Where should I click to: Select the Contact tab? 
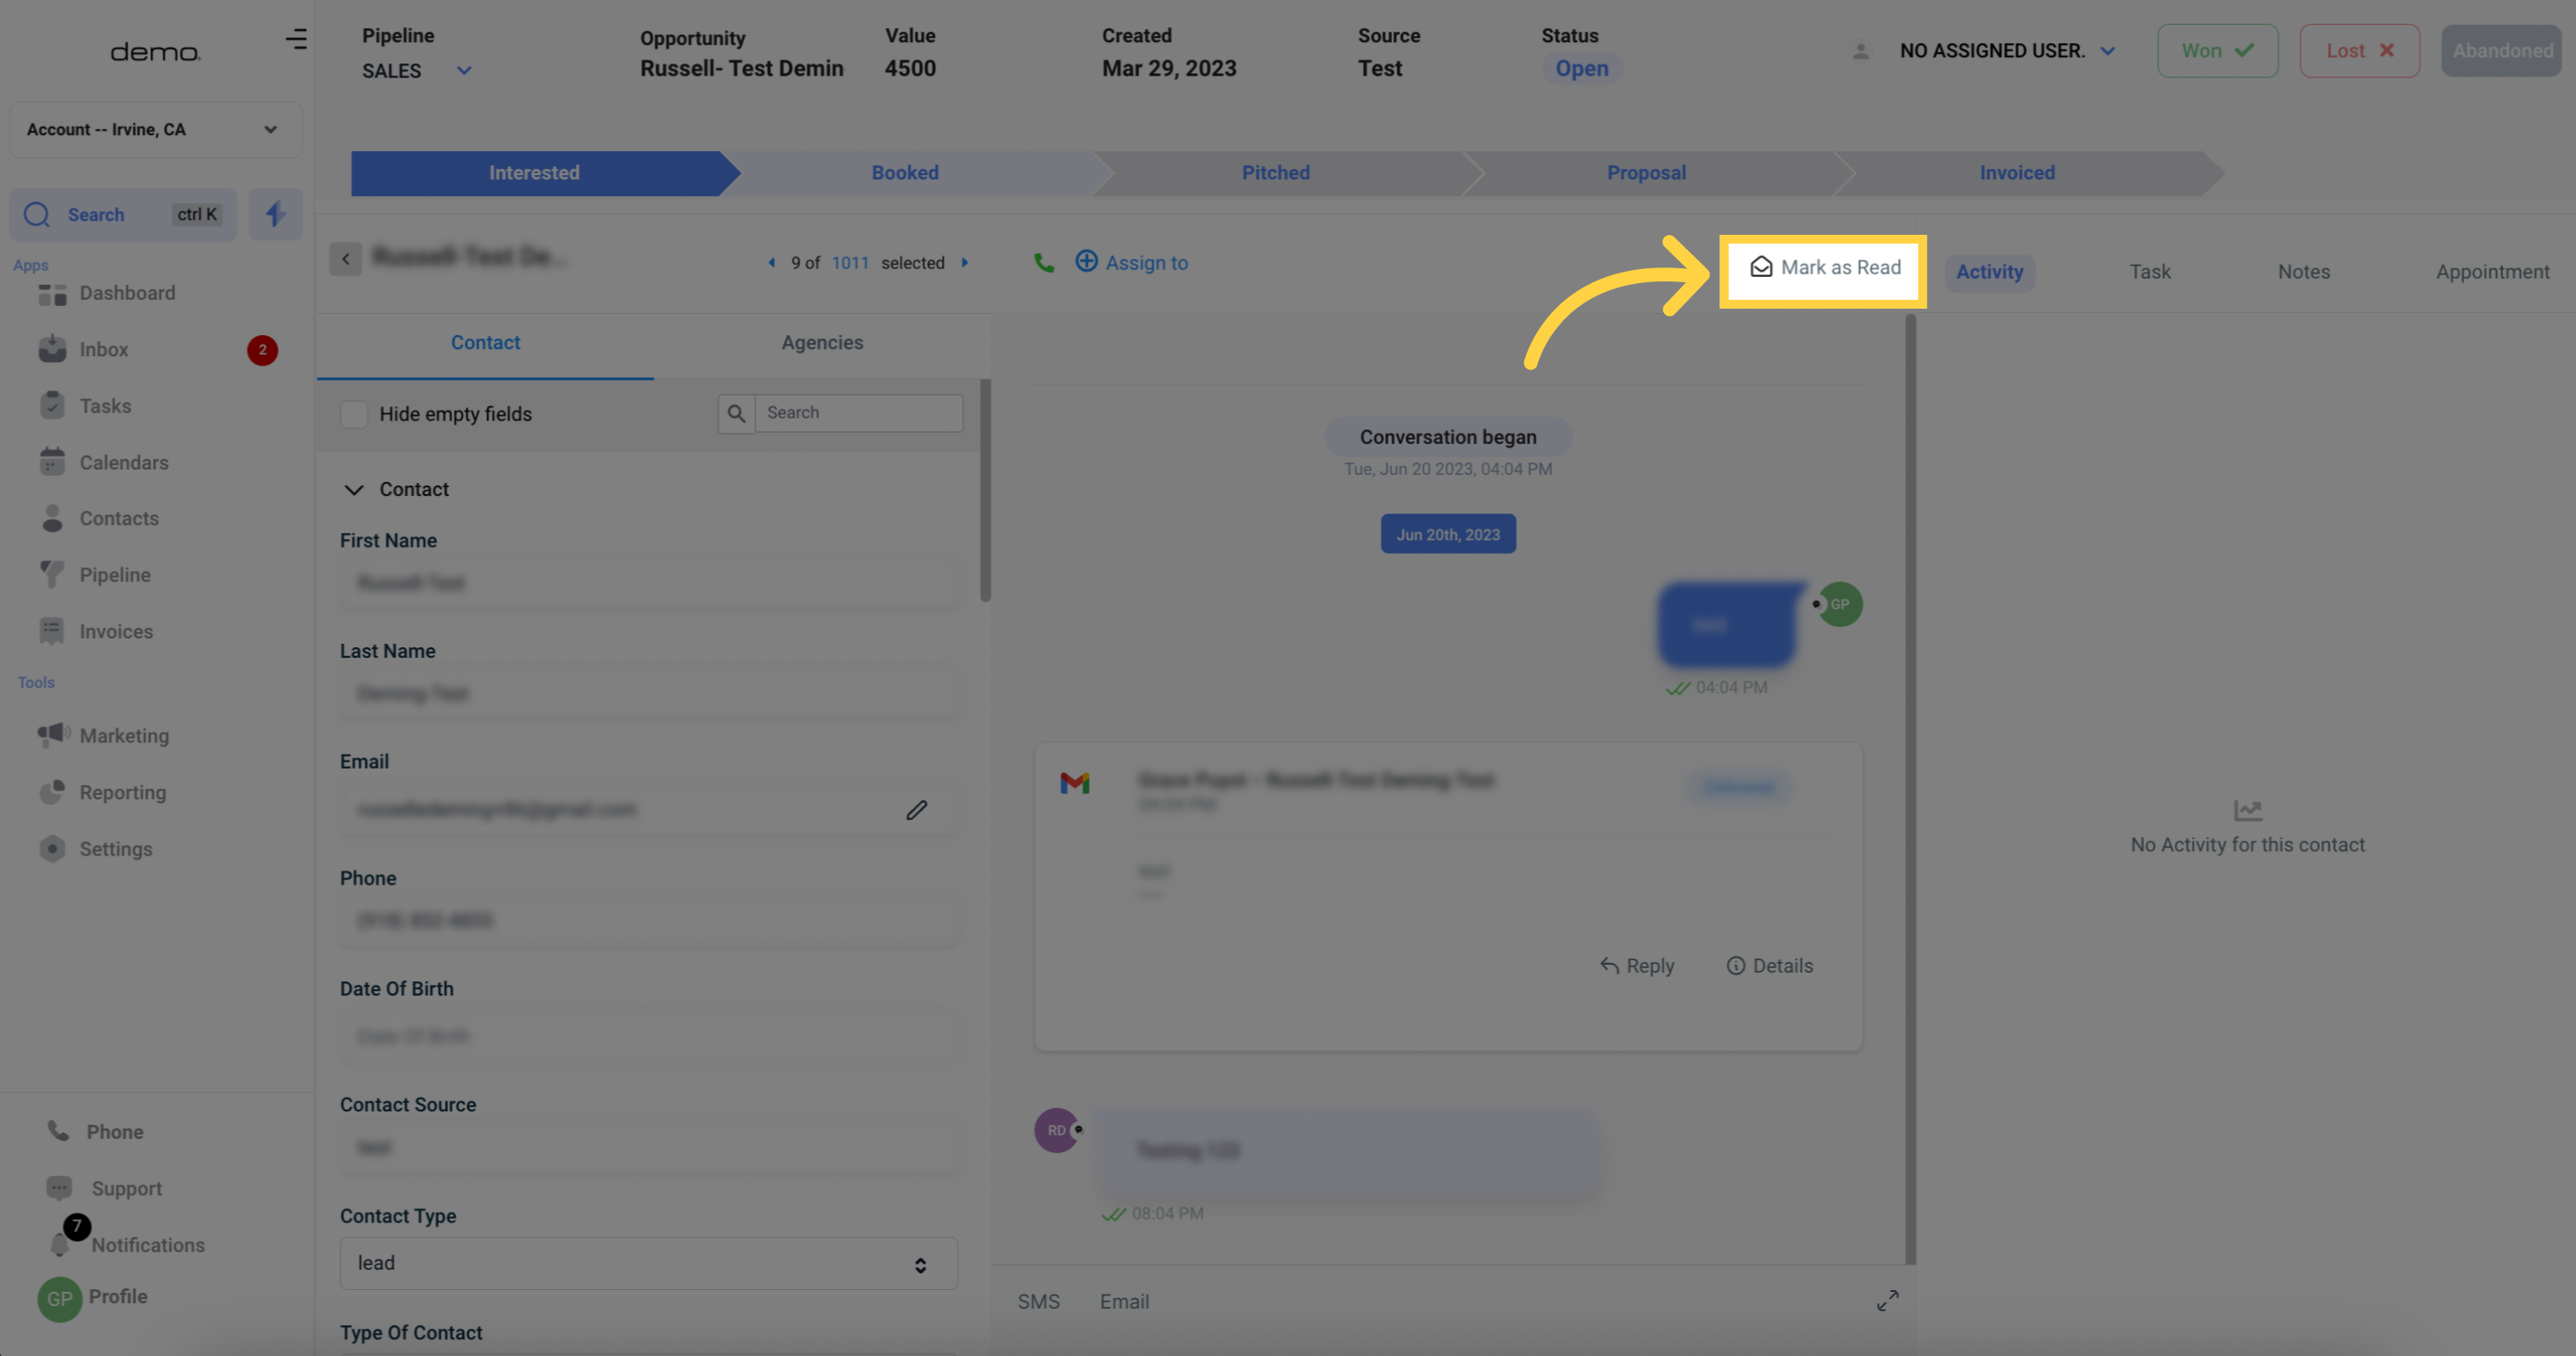485,342
